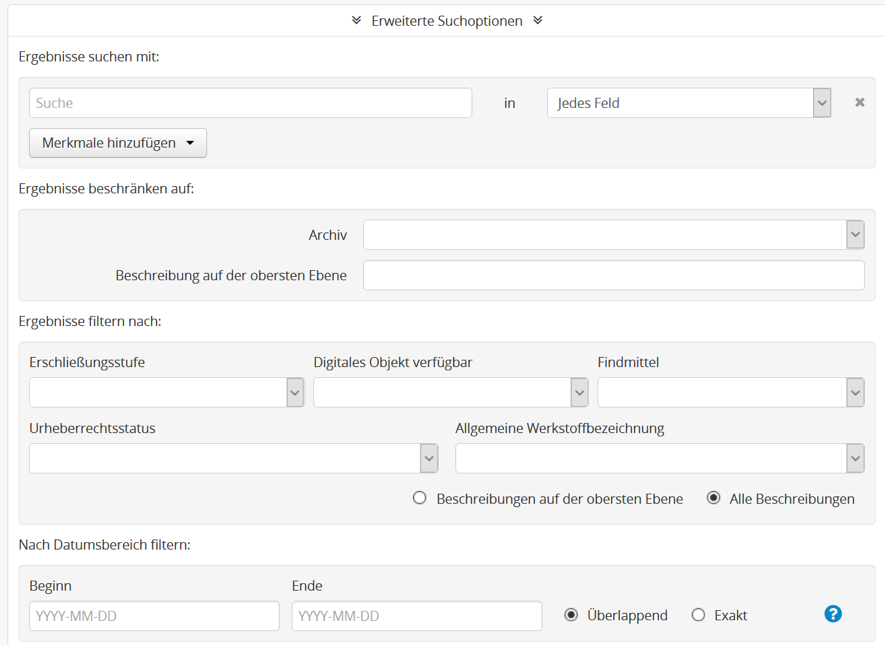The height and width of the screenshot is (645, 885).
Task: Select the Alle Beschreibungen radio option
Action: click(x=713, y=498)
